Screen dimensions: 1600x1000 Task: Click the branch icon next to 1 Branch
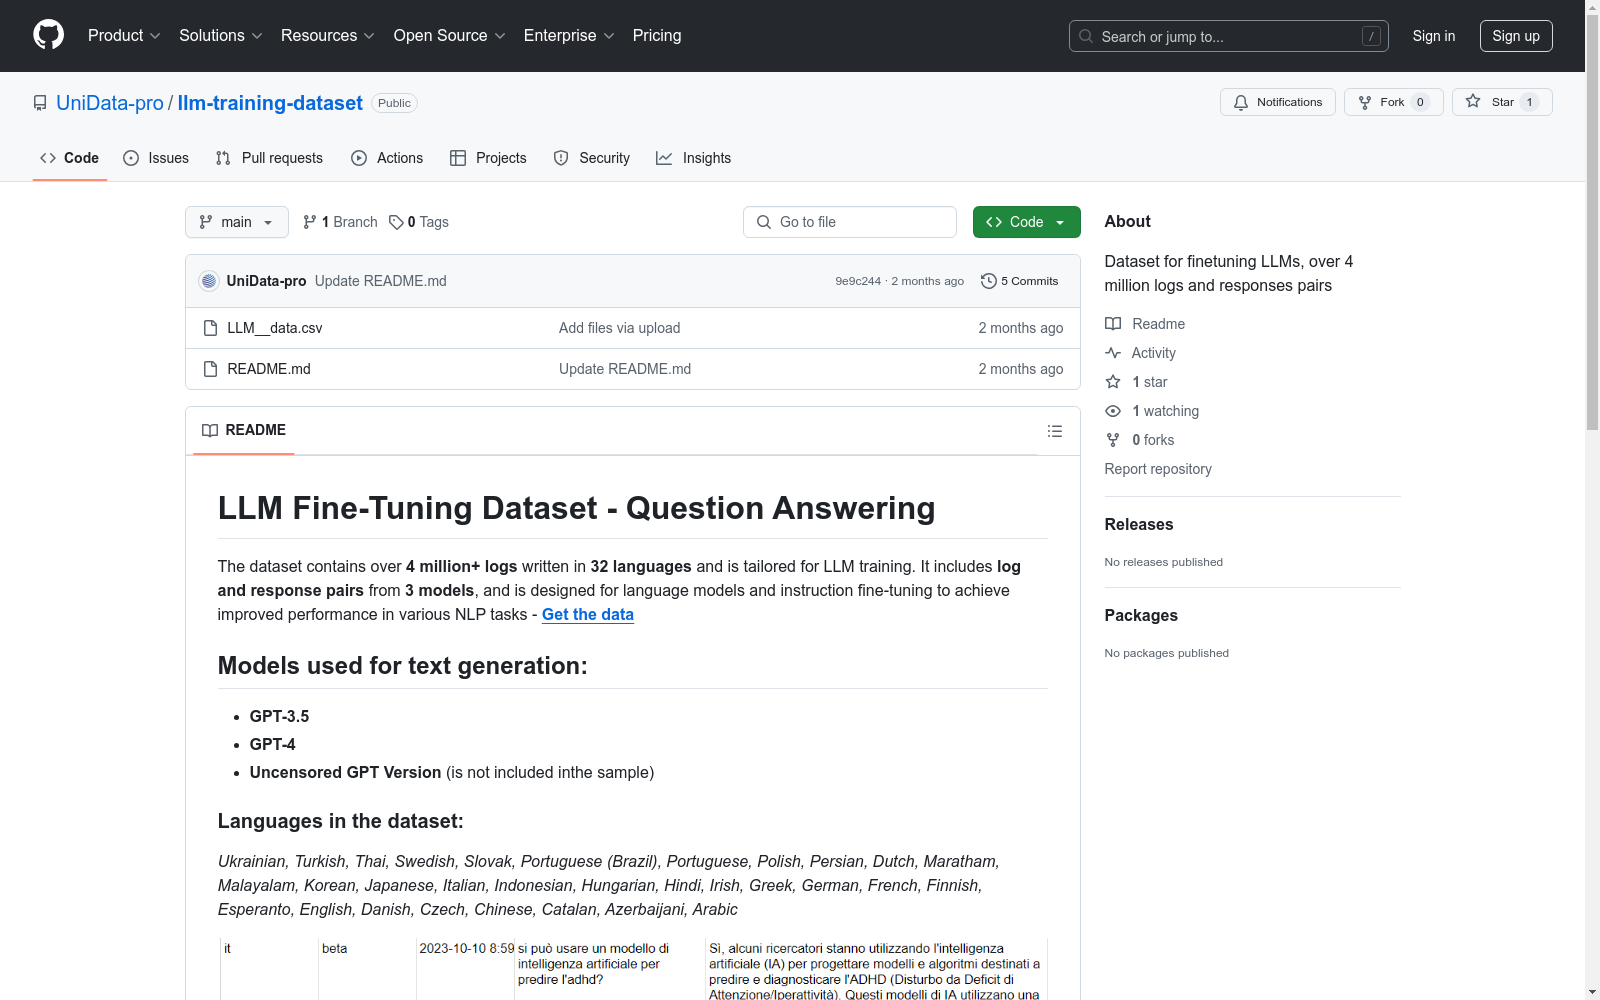coord(310,222)
